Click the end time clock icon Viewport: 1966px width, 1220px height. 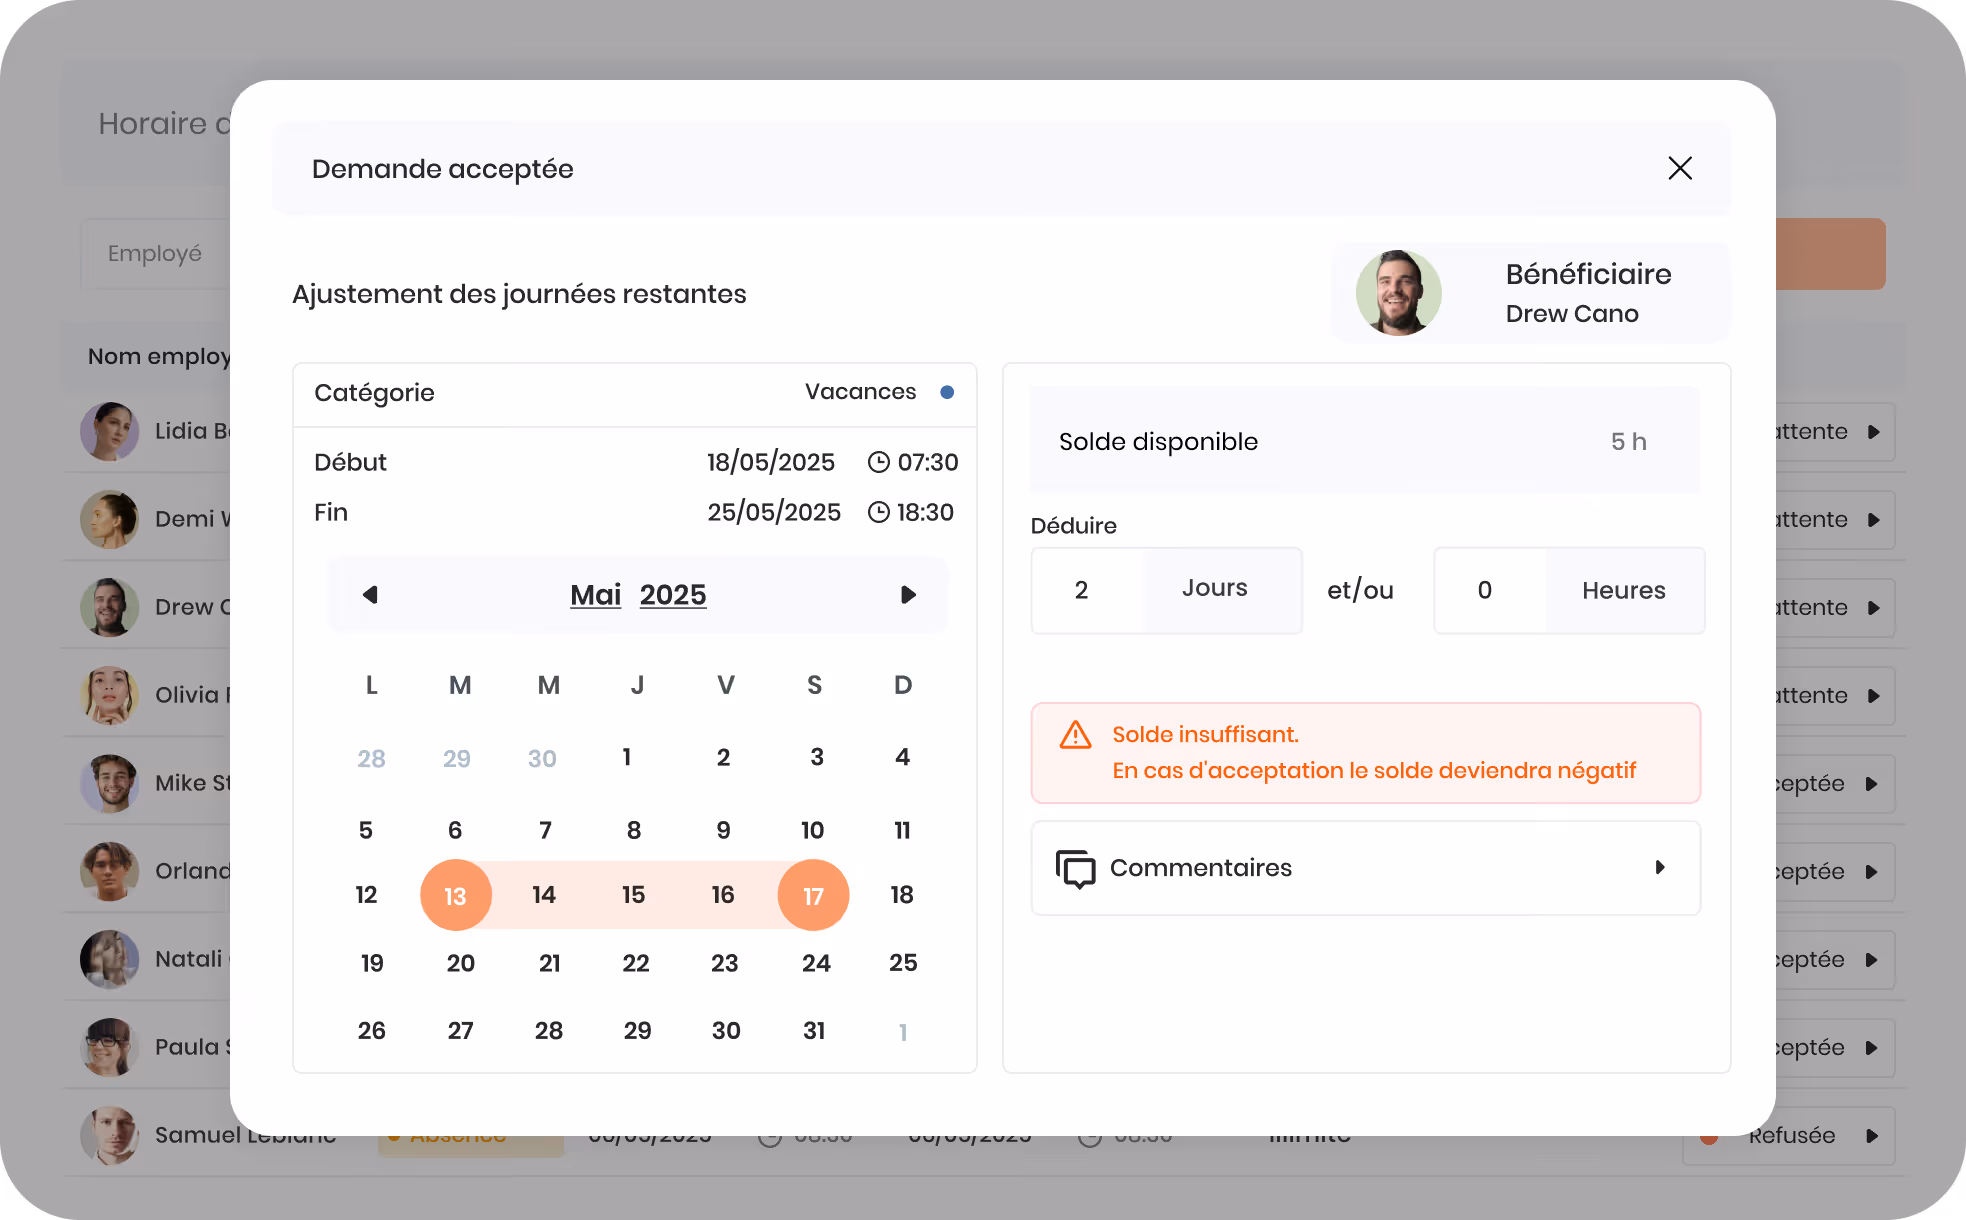pos(878,512)
